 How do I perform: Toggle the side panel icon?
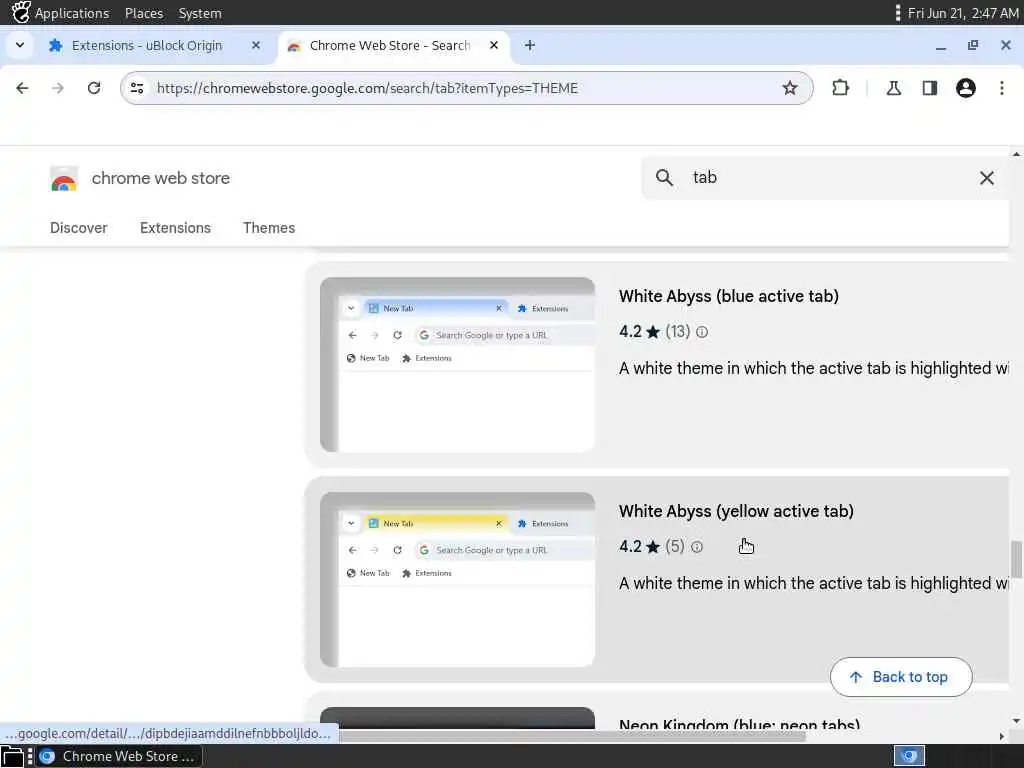coord(929,88)
